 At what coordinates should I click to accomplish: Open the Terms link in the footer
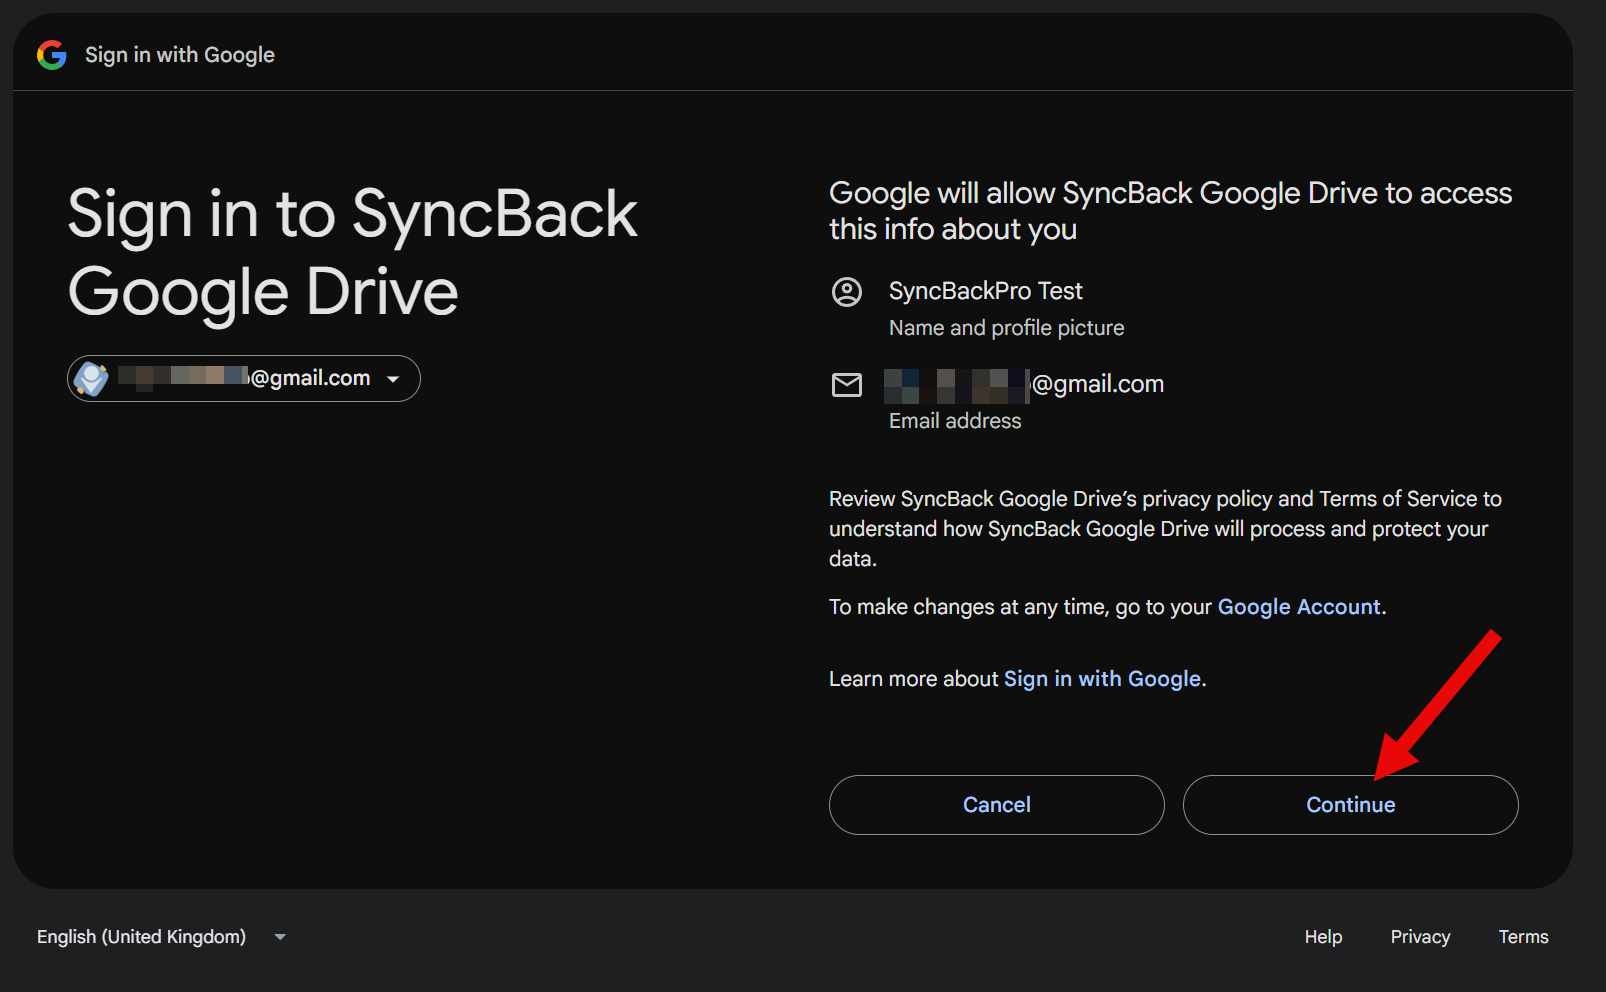click(x=1523, y=937)
